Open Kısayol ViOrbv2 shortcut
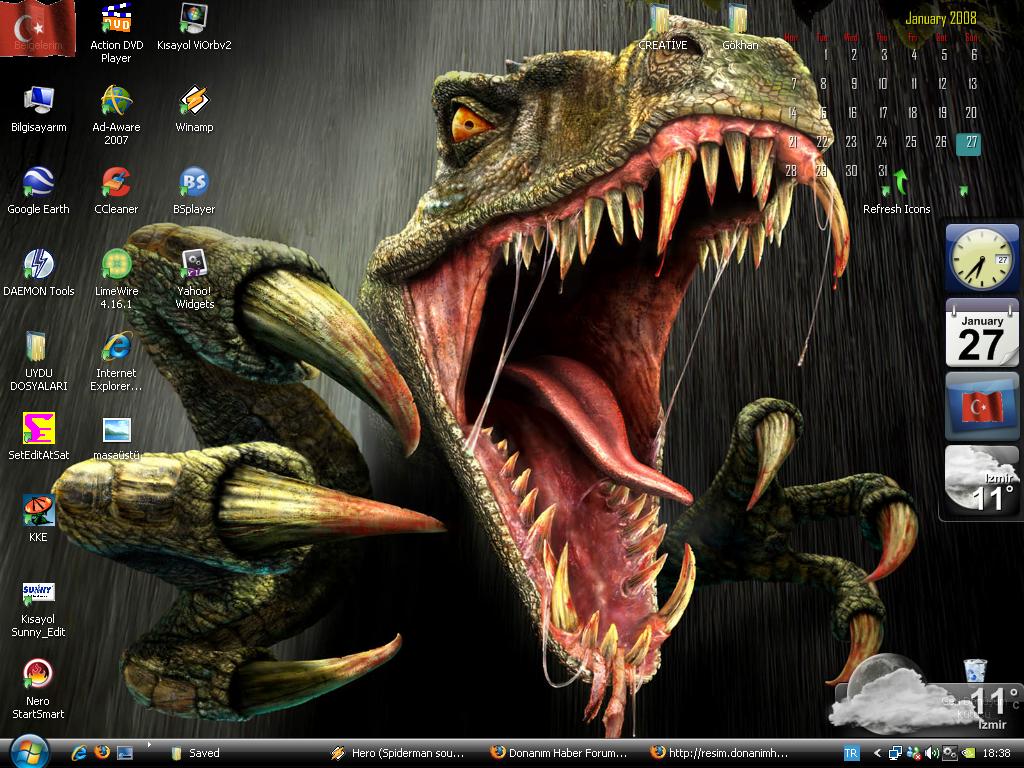 click(x=194, y=27)
